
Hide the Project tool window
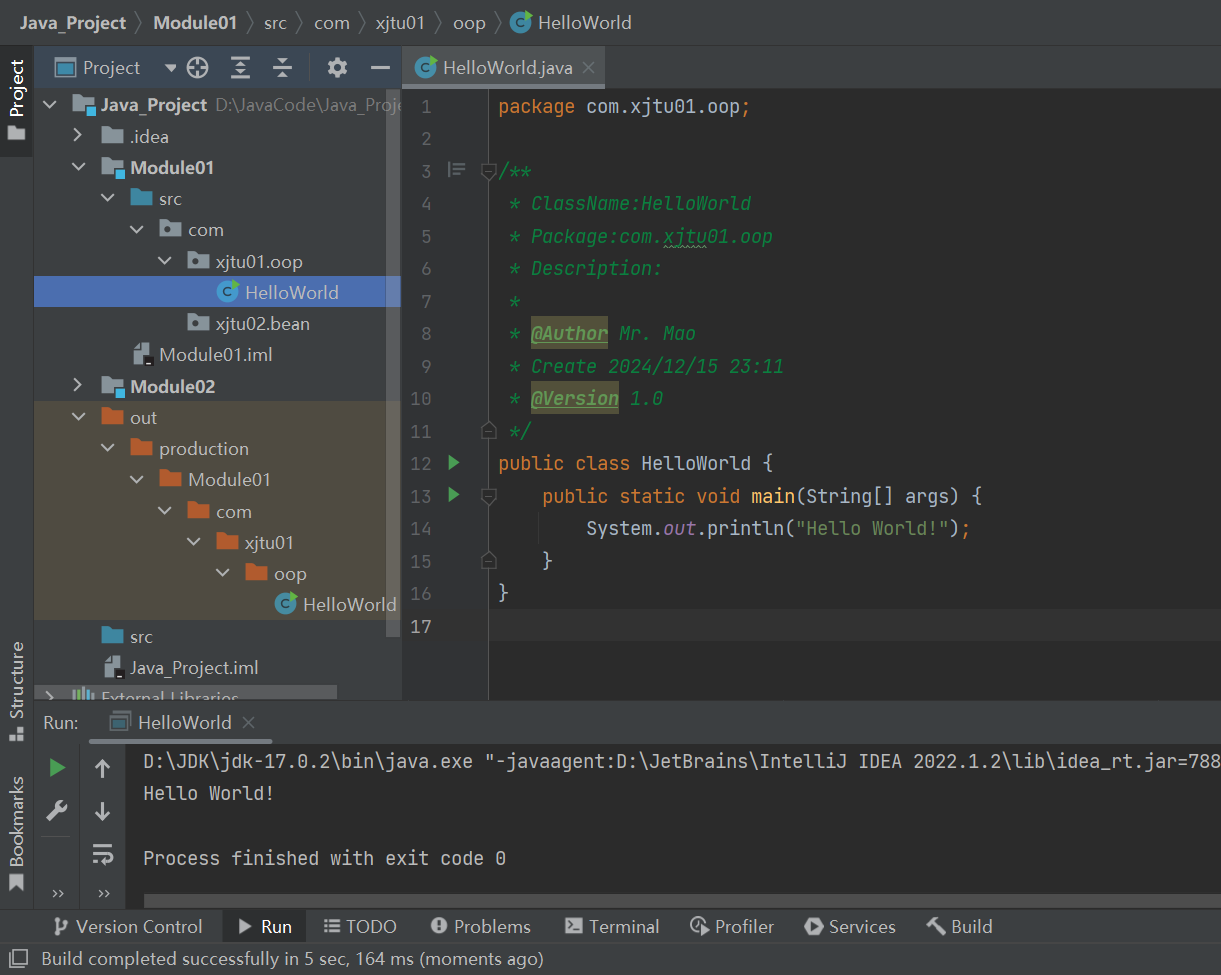click(380, 68)
